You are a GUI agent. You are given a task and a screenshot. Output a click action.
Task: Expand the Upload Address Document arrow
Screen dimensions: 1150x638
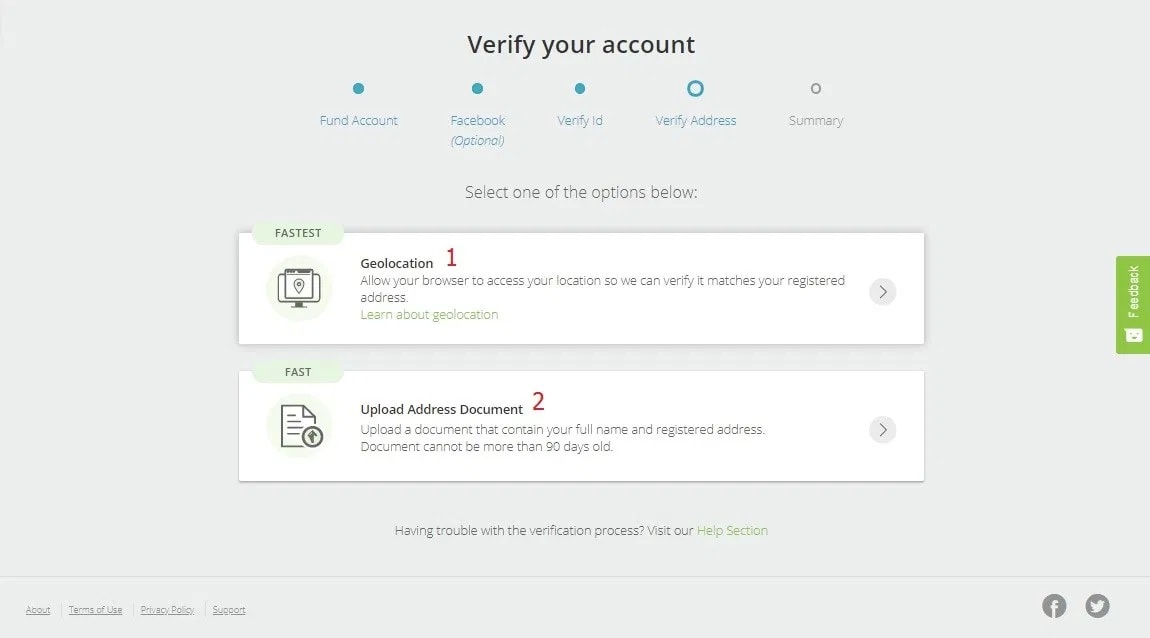point(882,430)
